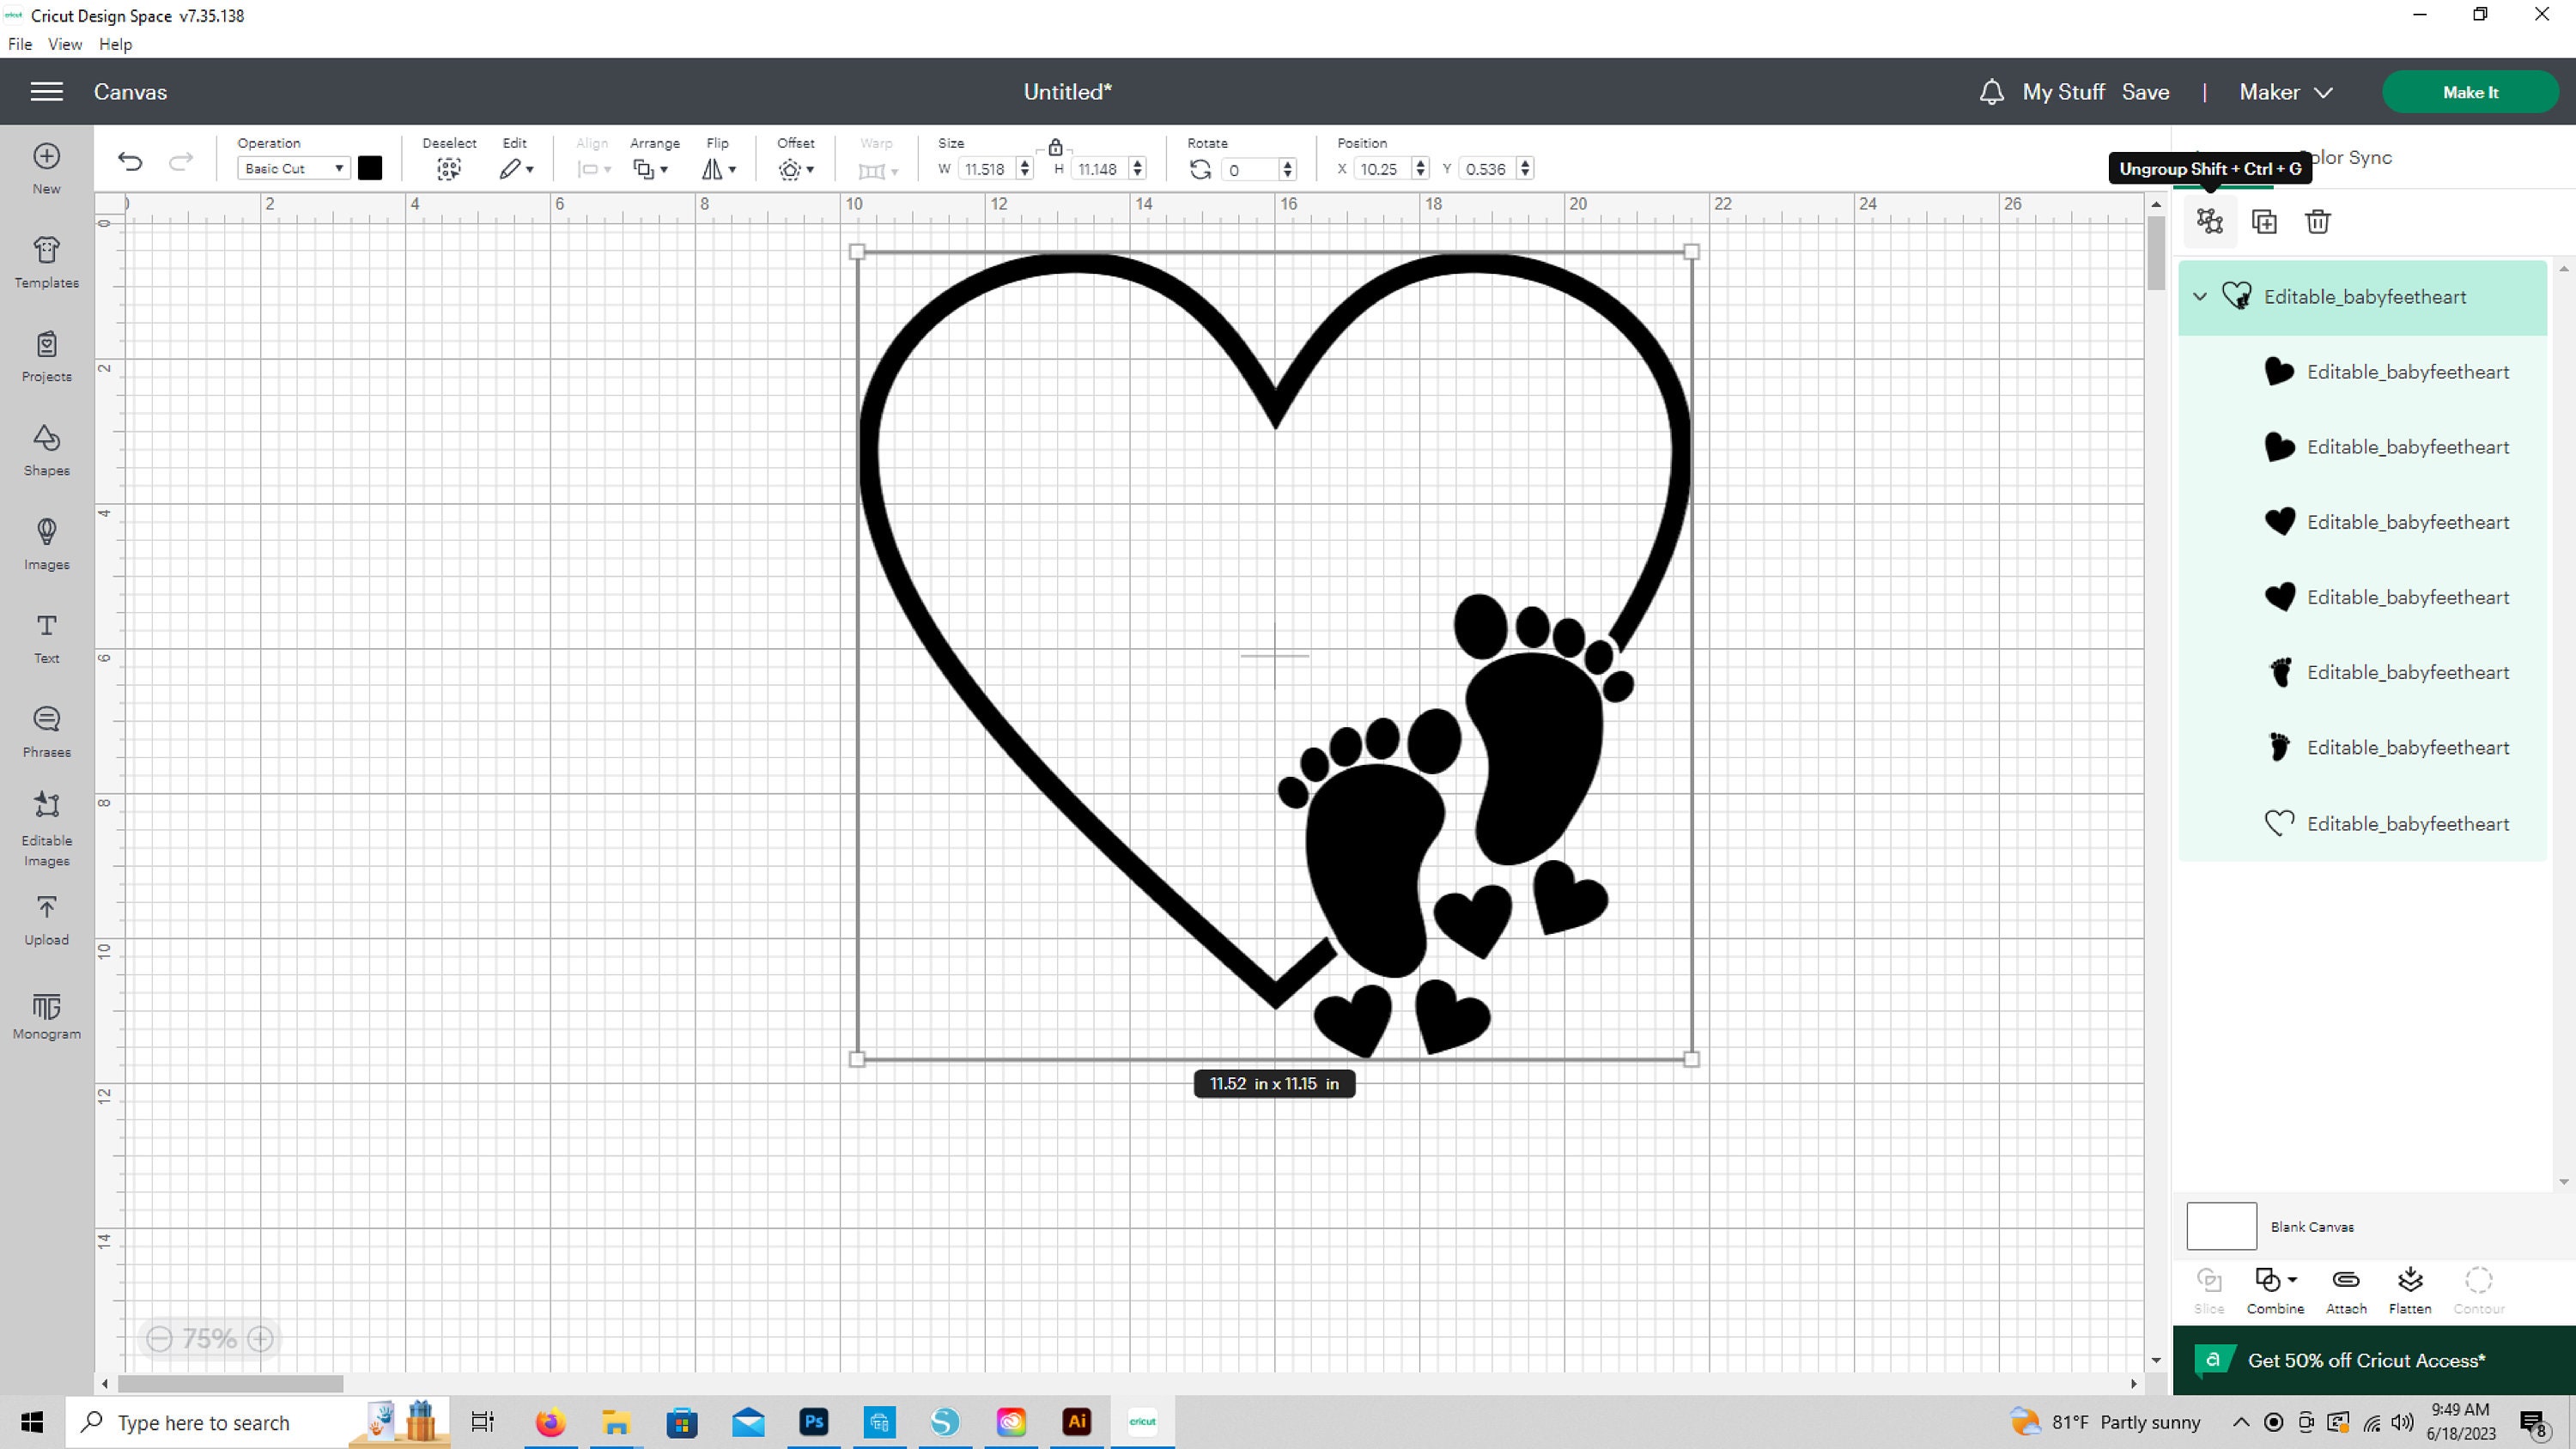The height and width of the screenshot is (1449, 2576).
Task: Open the Images library
Action: coord(46,544)
